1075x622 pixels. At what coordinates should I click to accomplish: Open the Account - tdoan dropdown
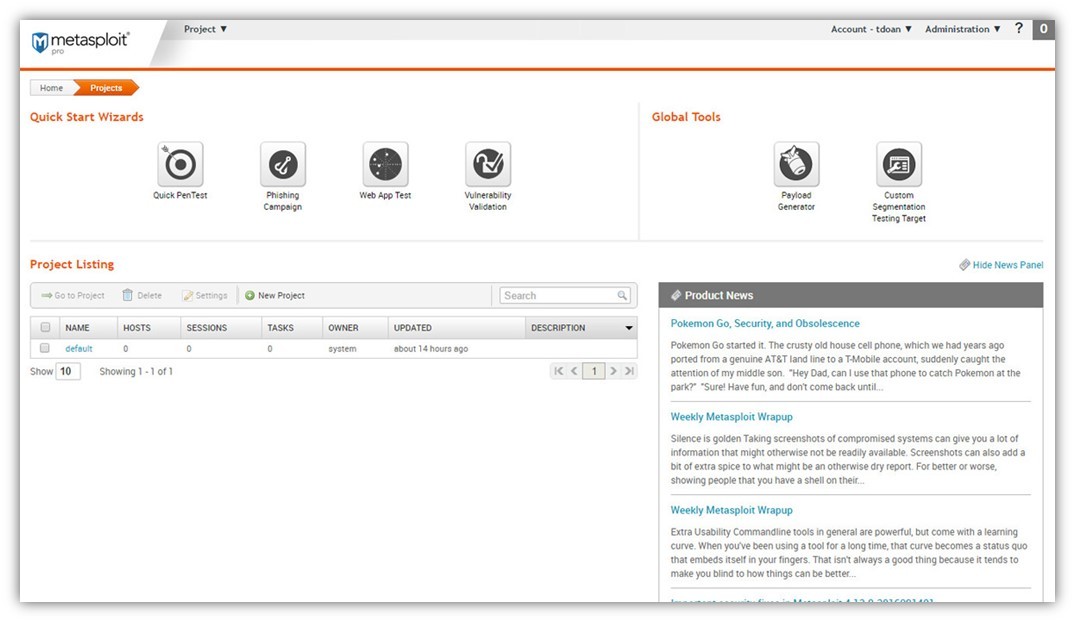coord(871,29)
